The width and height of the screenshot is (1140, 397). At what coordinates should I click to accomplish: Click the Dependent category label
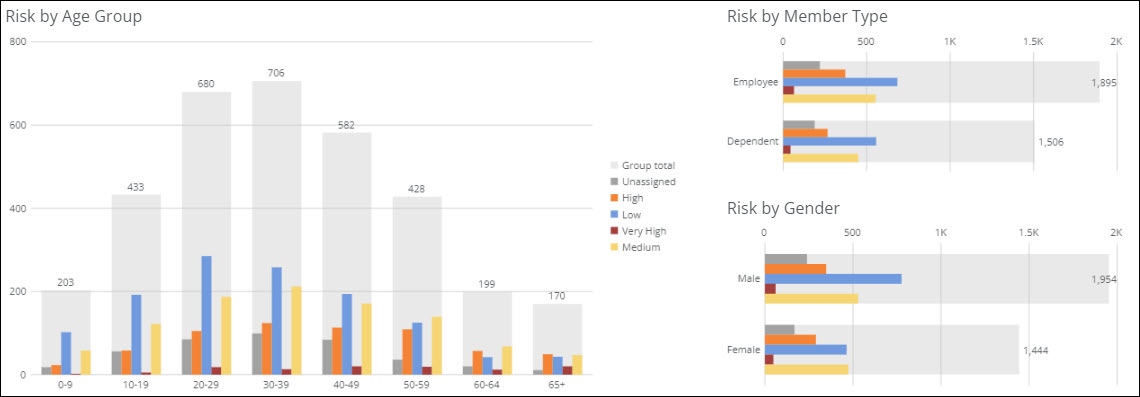pyautogui.click(x=752, y=141)
